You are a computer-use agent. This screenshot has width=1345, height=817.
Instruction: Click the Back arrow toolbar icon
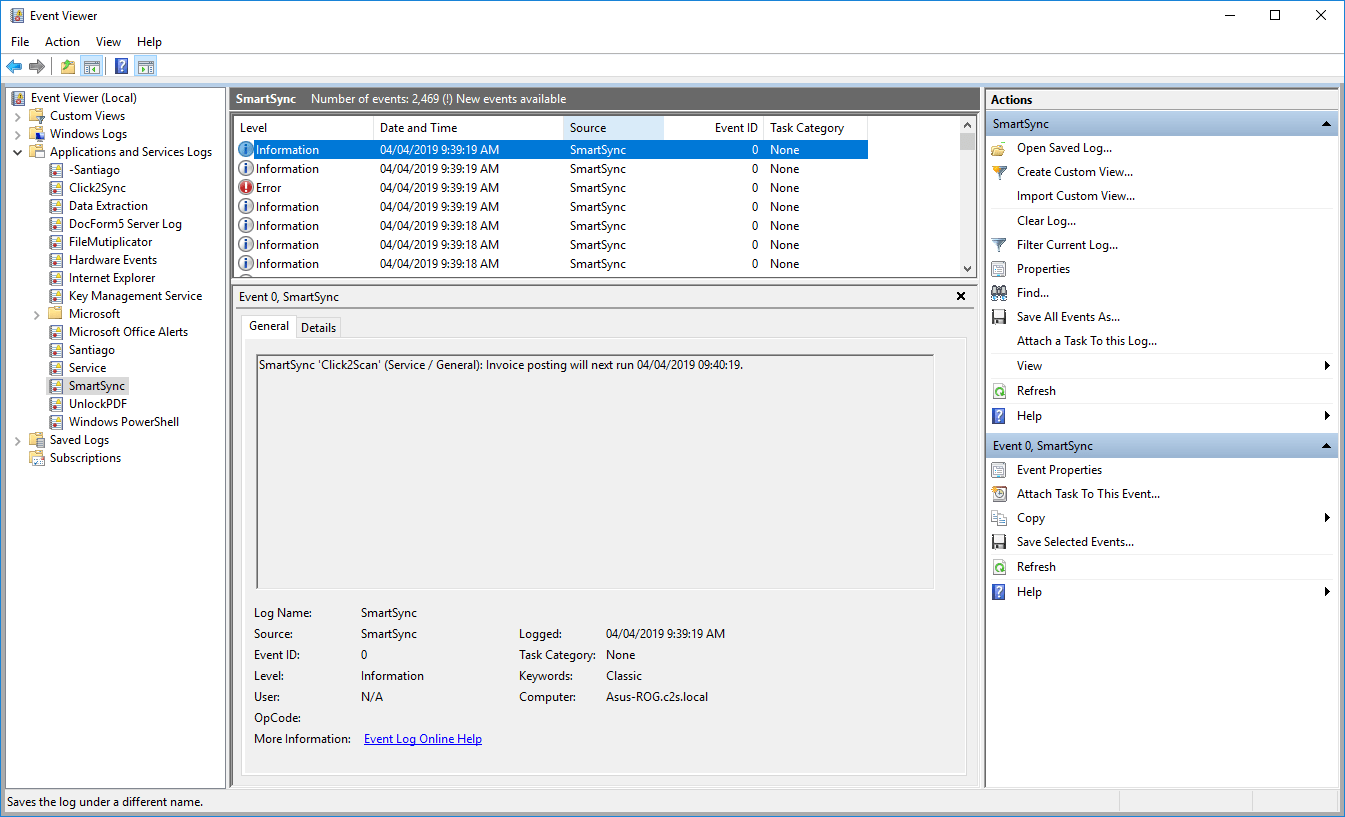coord(14,67)
